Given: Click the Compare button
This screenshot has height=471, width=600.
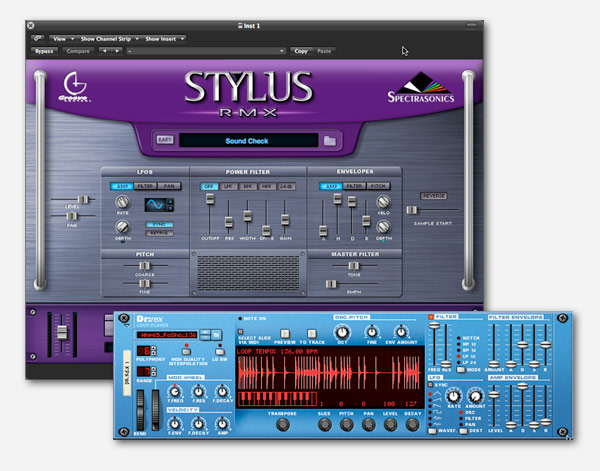Looking at the screenshot, I should pyautogui.click(x=78, y=51).
